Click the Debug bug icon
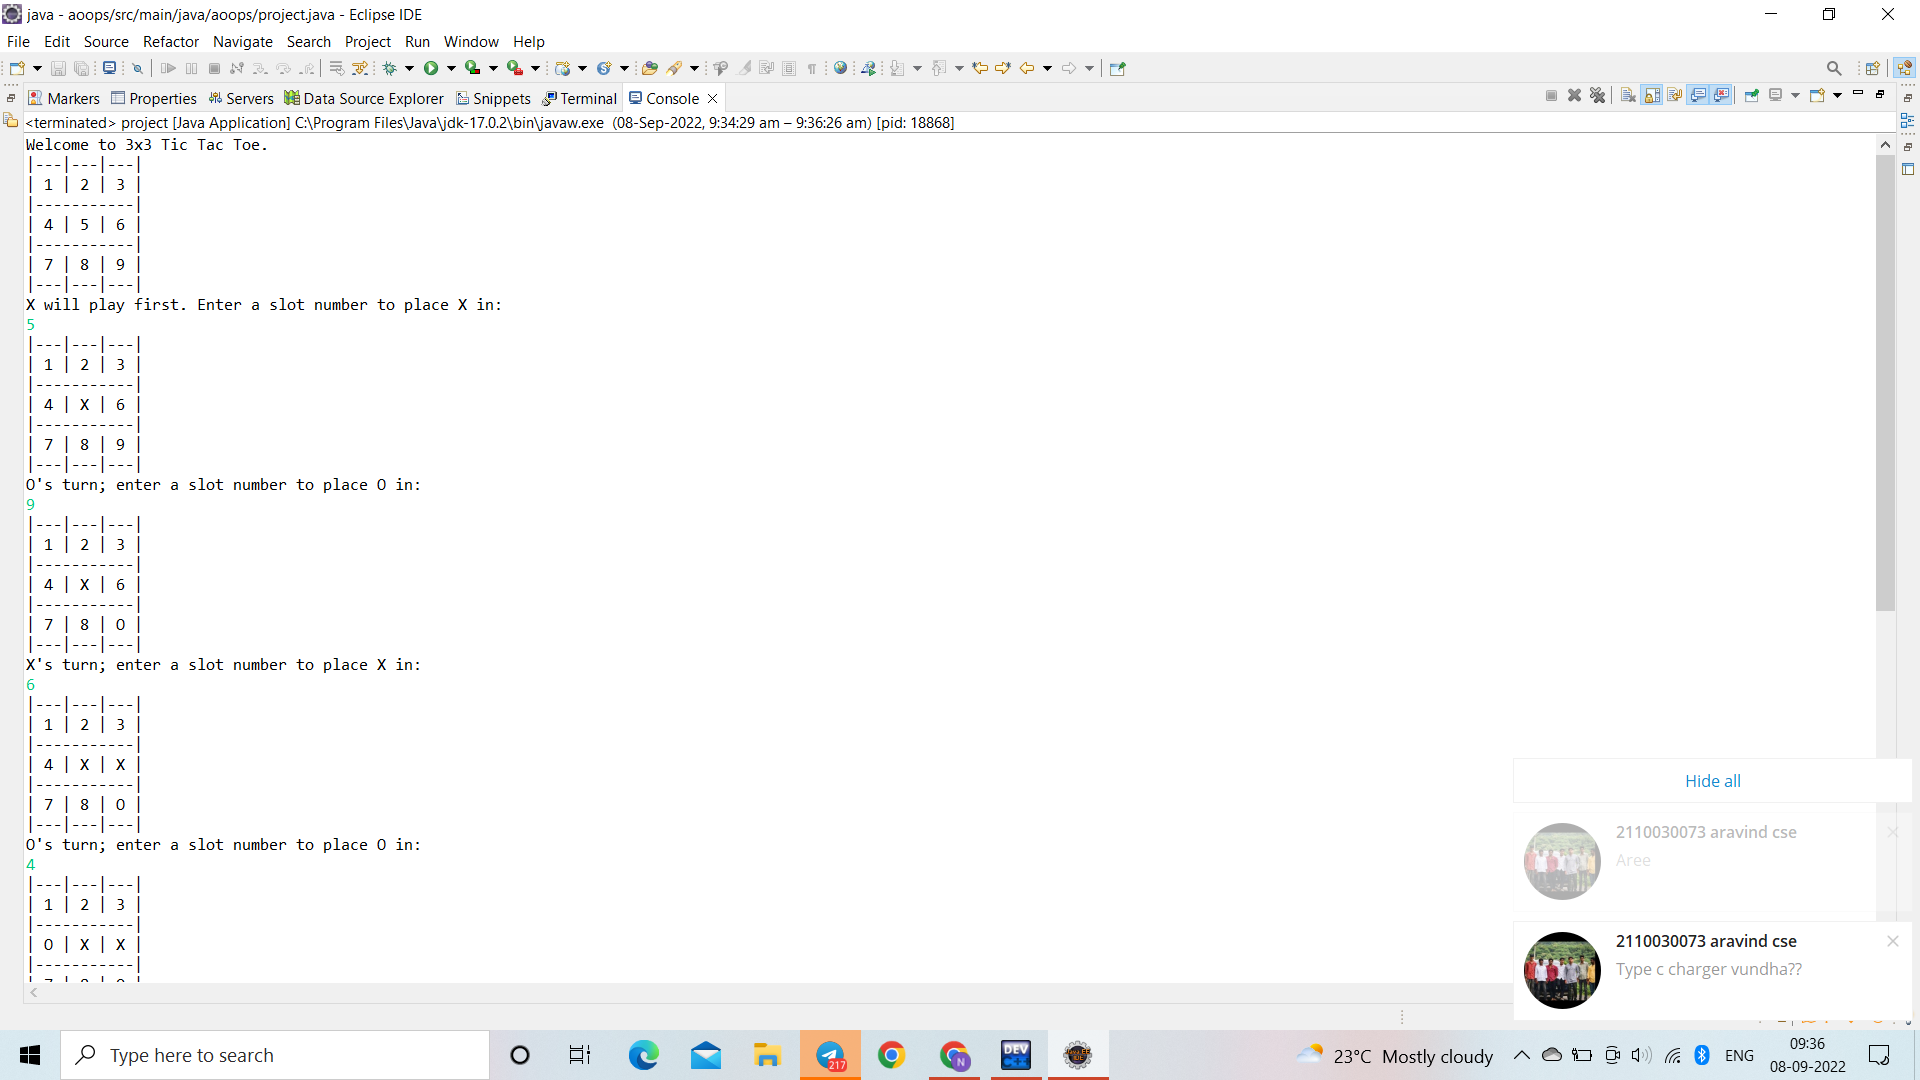 (x=389, y=68)
